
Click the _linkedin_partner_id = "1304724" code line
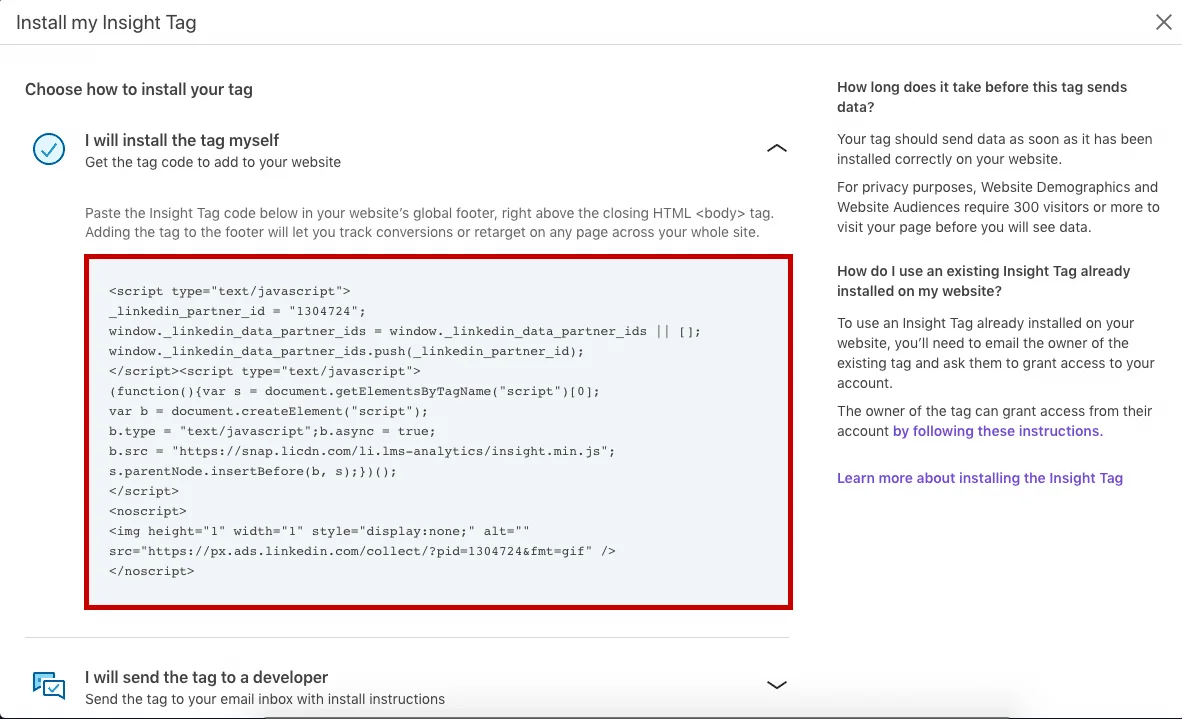[x=237, y=311]
